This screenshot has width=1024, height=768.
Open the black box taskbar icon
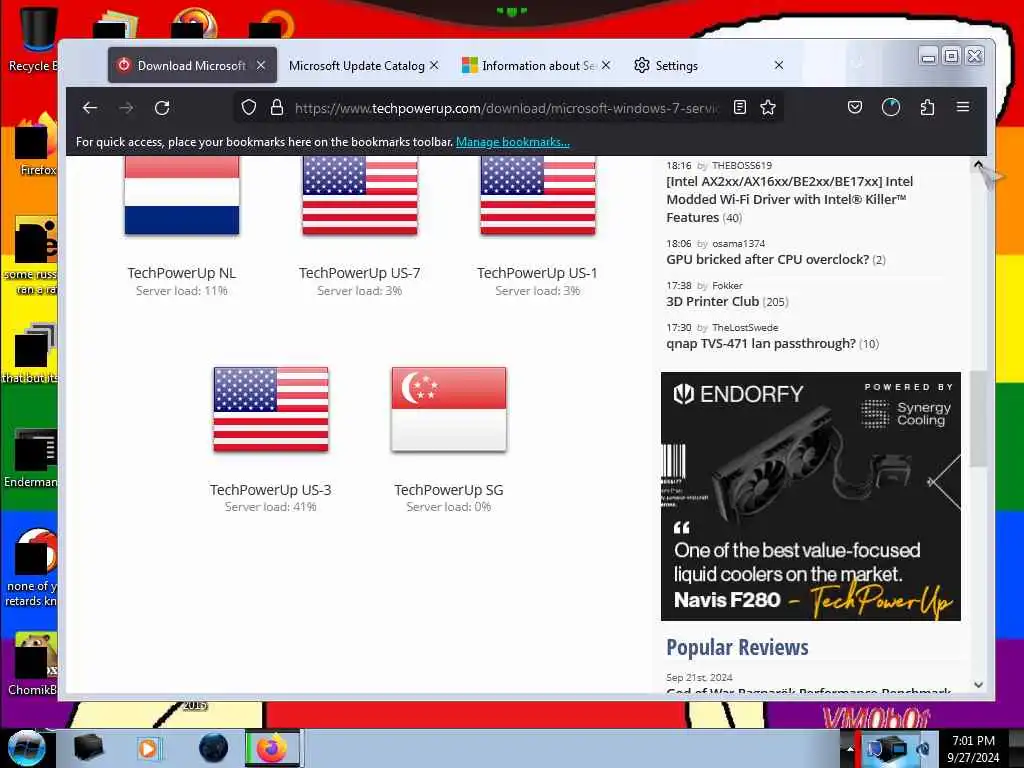point(88,748)
